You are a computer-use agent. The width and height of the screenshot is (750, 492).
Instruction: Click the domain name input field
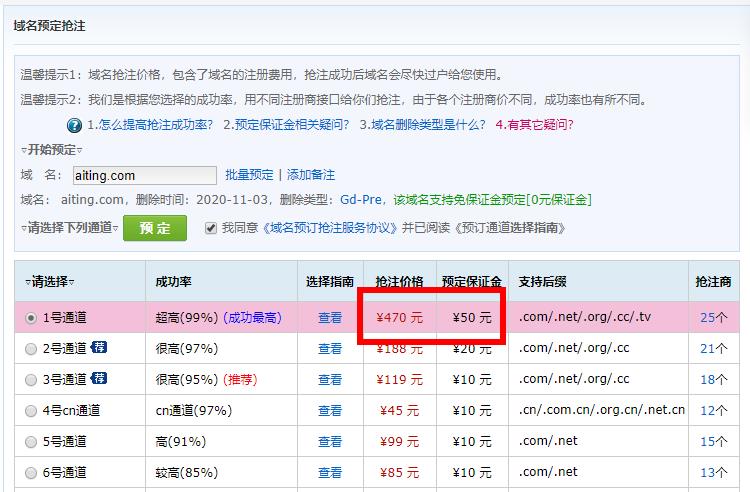click(x=144, y=175)
